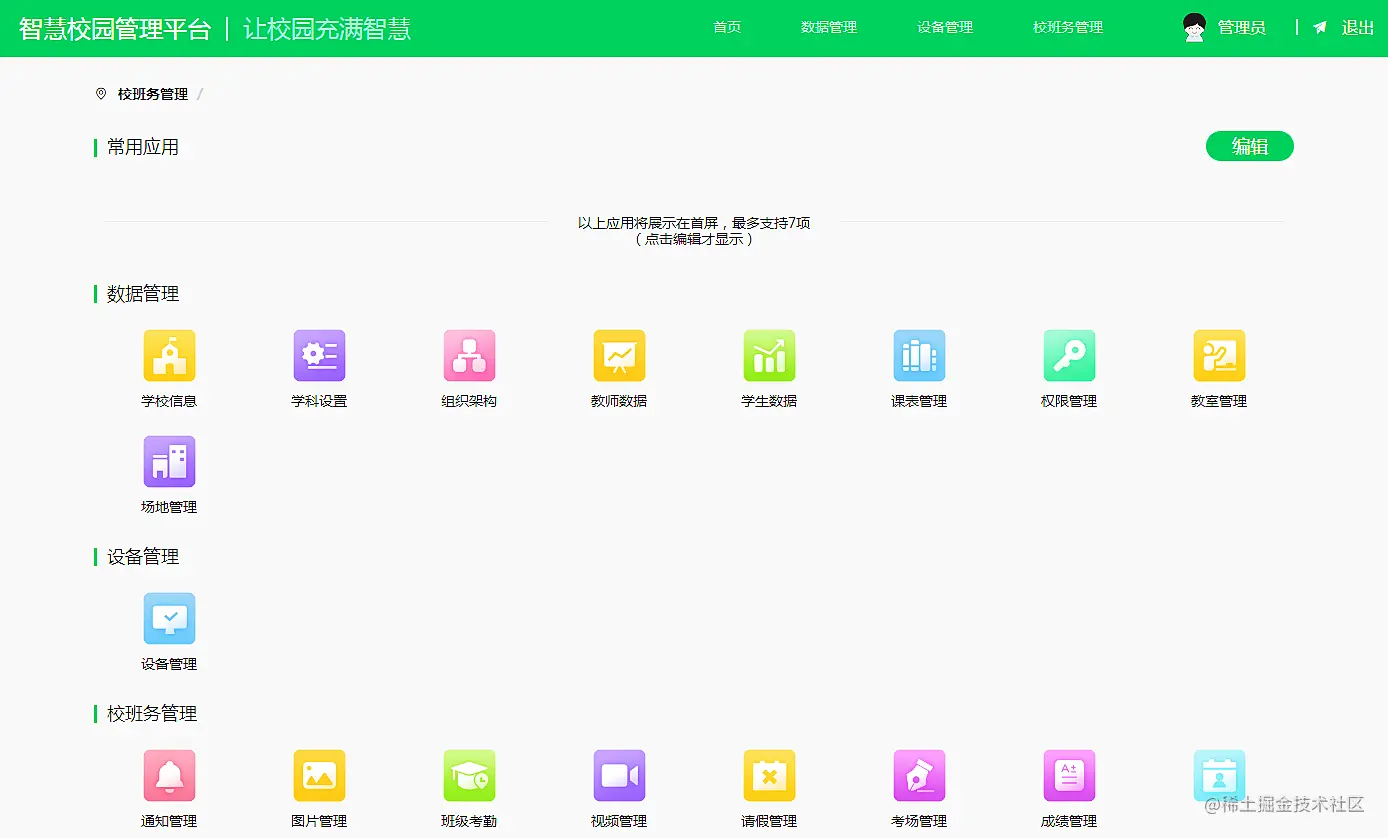Image resolution: width=1388 pixels, height=838 pixels.
Task: Open the 班级考勤 graduation cap icon
Action: click(469, 775)
